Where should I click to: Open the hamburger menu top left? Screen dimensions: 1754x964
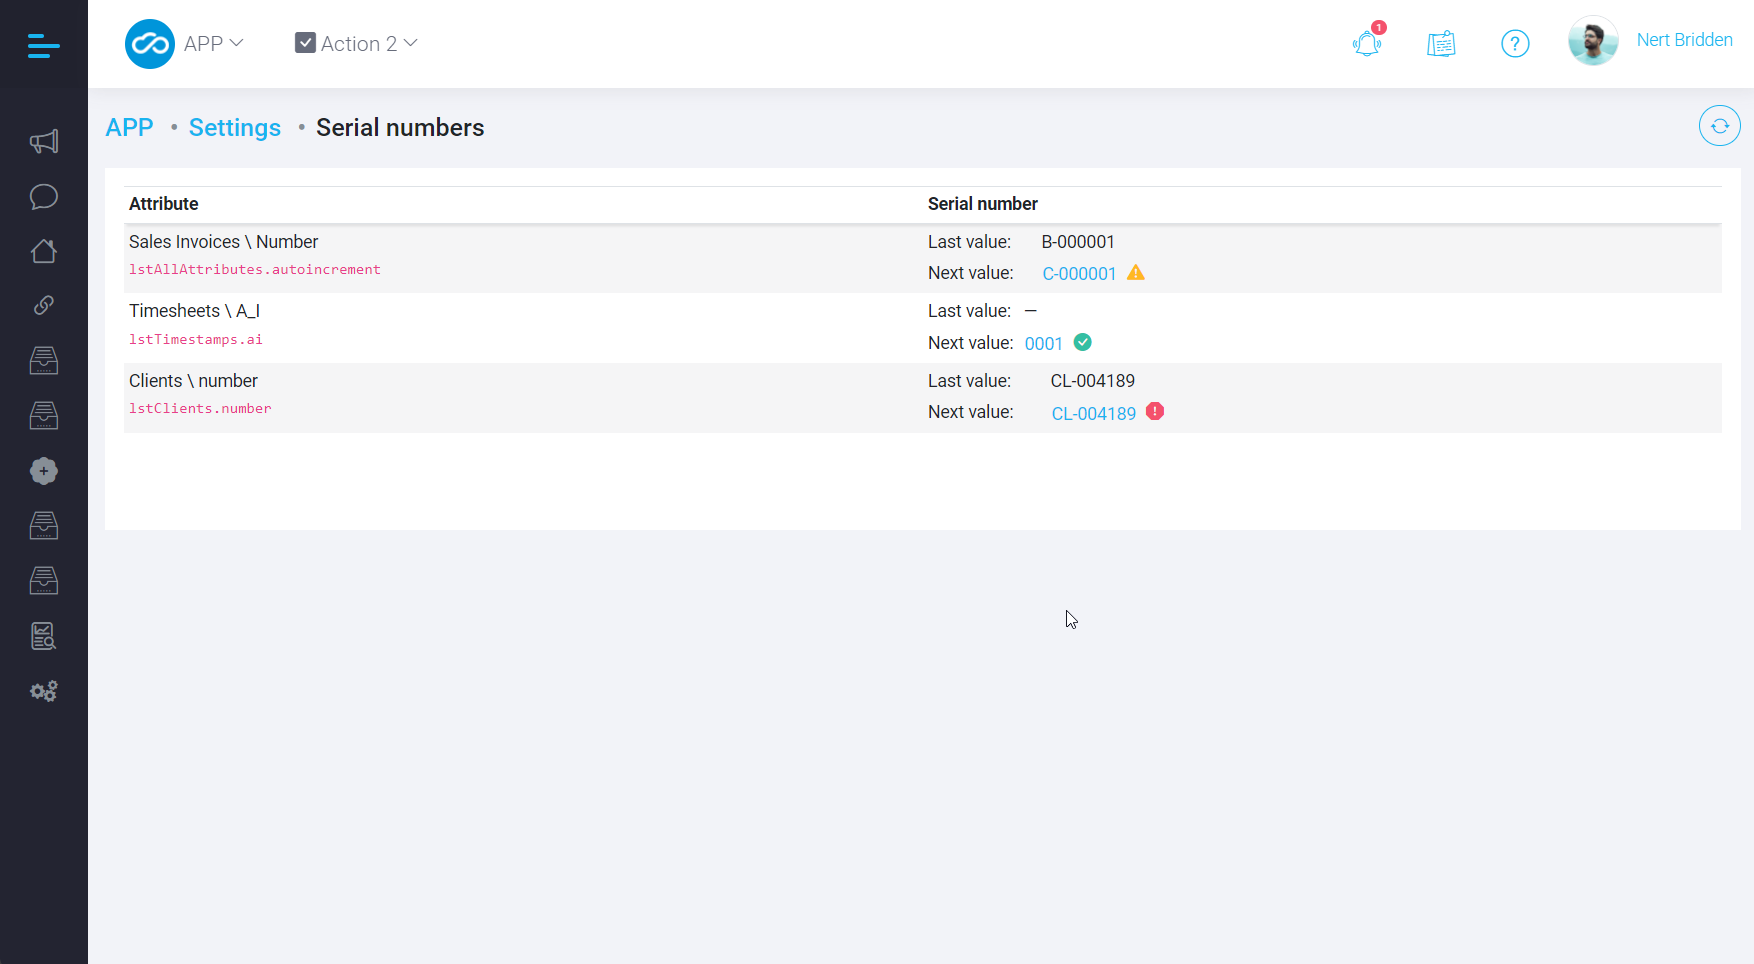(44, 44)
